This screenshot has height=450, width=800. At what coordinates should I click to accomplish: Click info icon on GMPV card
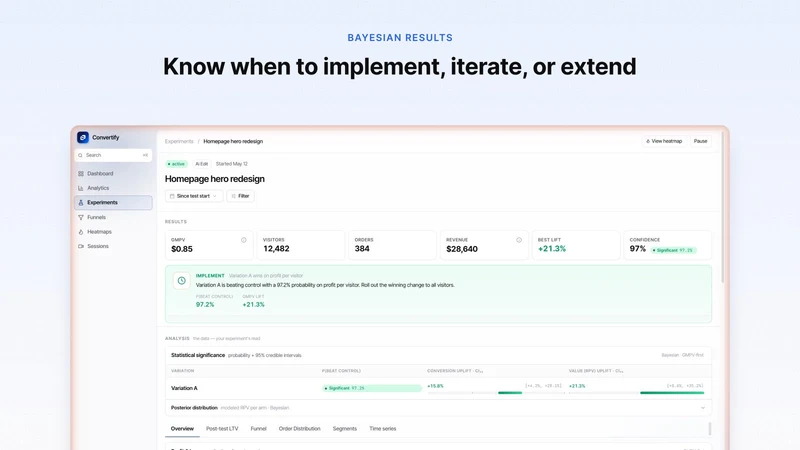[243, 240]
